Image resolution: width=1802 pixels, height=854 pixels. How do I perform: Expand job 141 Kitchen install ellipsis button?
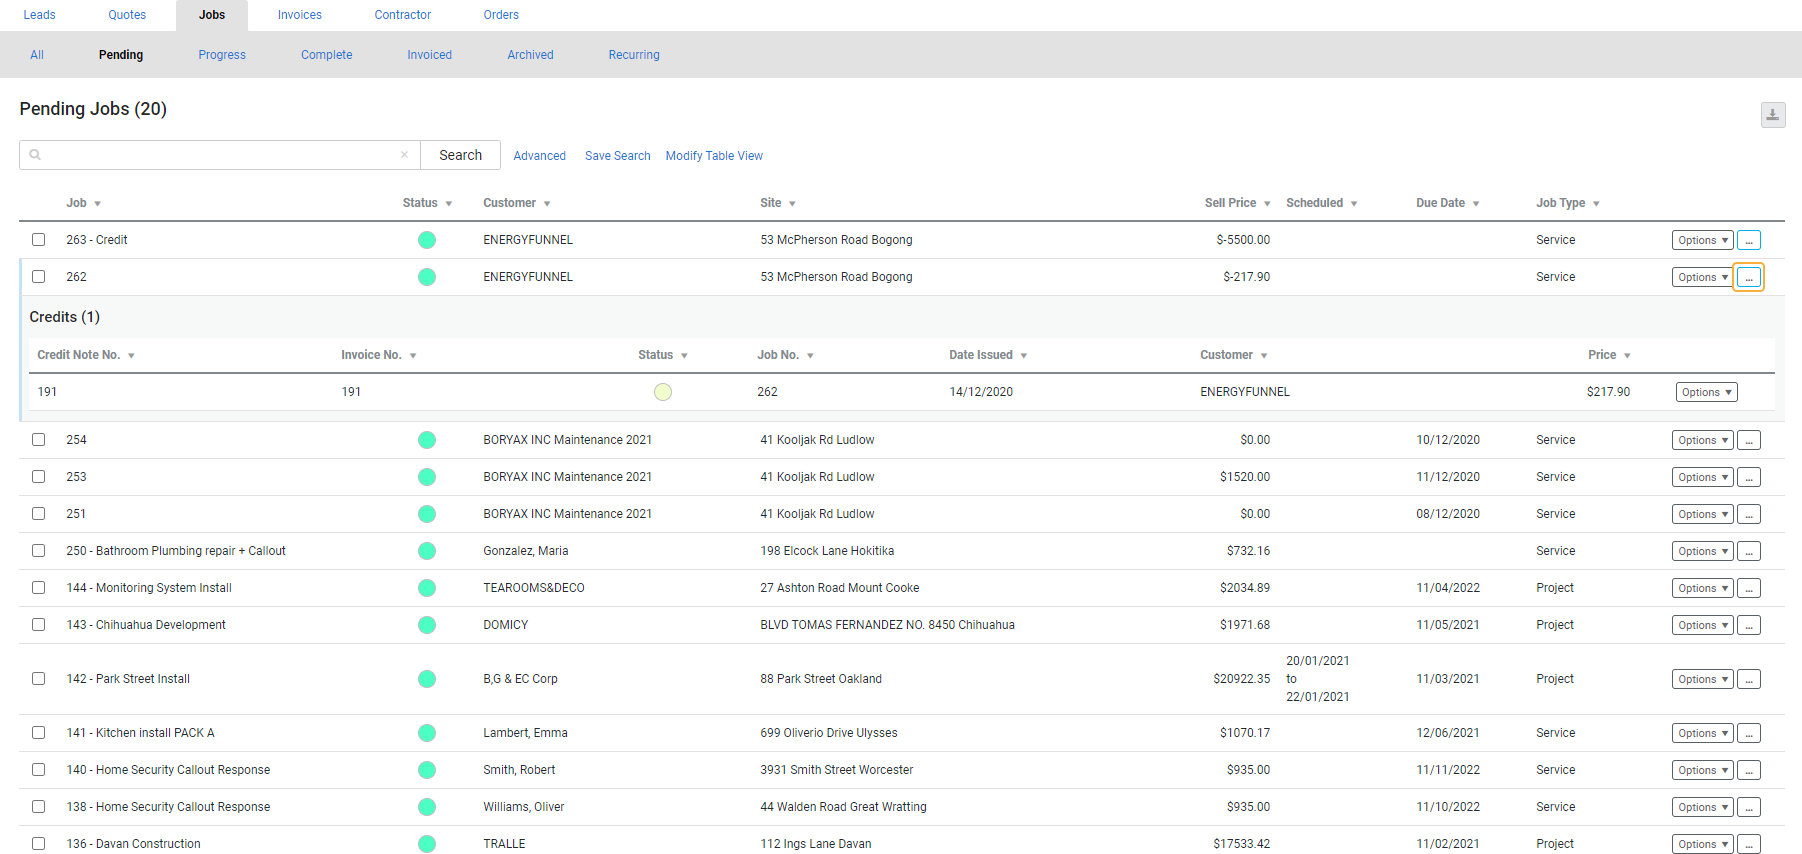tap(1748, 733)
